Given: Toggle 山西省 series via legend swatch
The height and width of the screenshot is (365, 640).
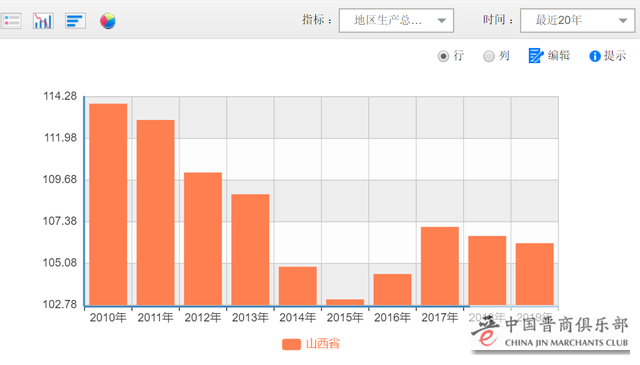Looking at the screenshot, I should (x=291, y=344).
